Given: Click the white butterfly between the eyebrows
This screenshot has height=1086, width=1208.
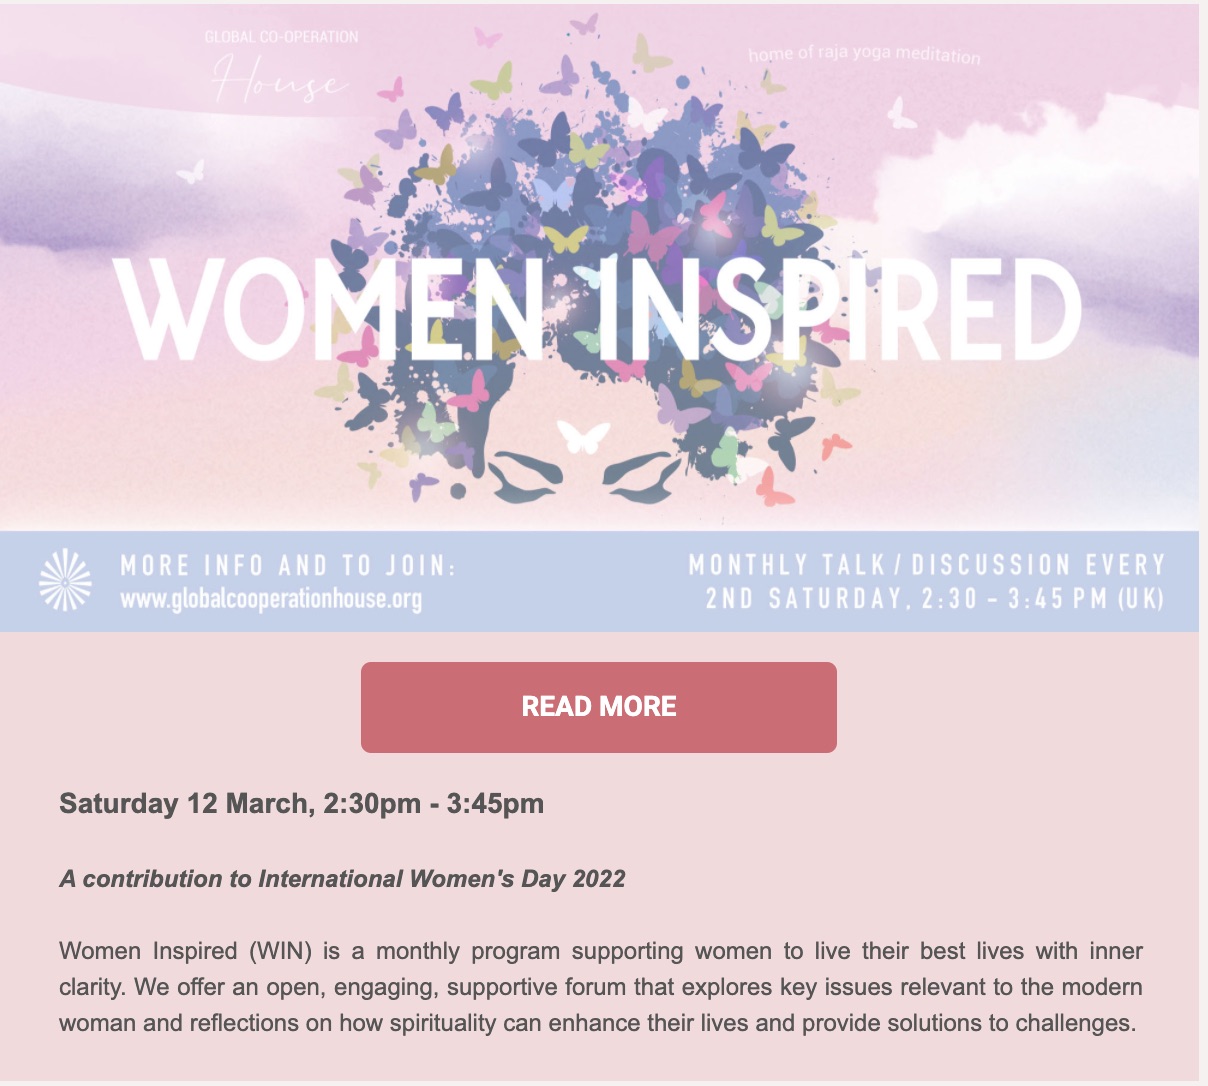Looking at the screenshot, I should [583, 435].
